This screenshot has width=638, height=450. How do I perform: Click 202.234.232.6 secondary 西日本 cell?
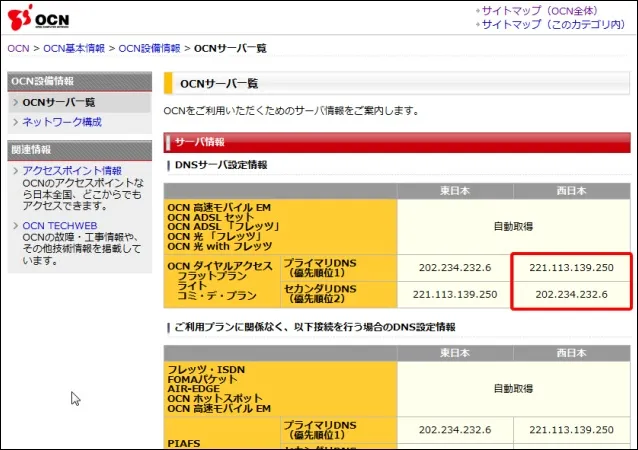tap(572, 295)
